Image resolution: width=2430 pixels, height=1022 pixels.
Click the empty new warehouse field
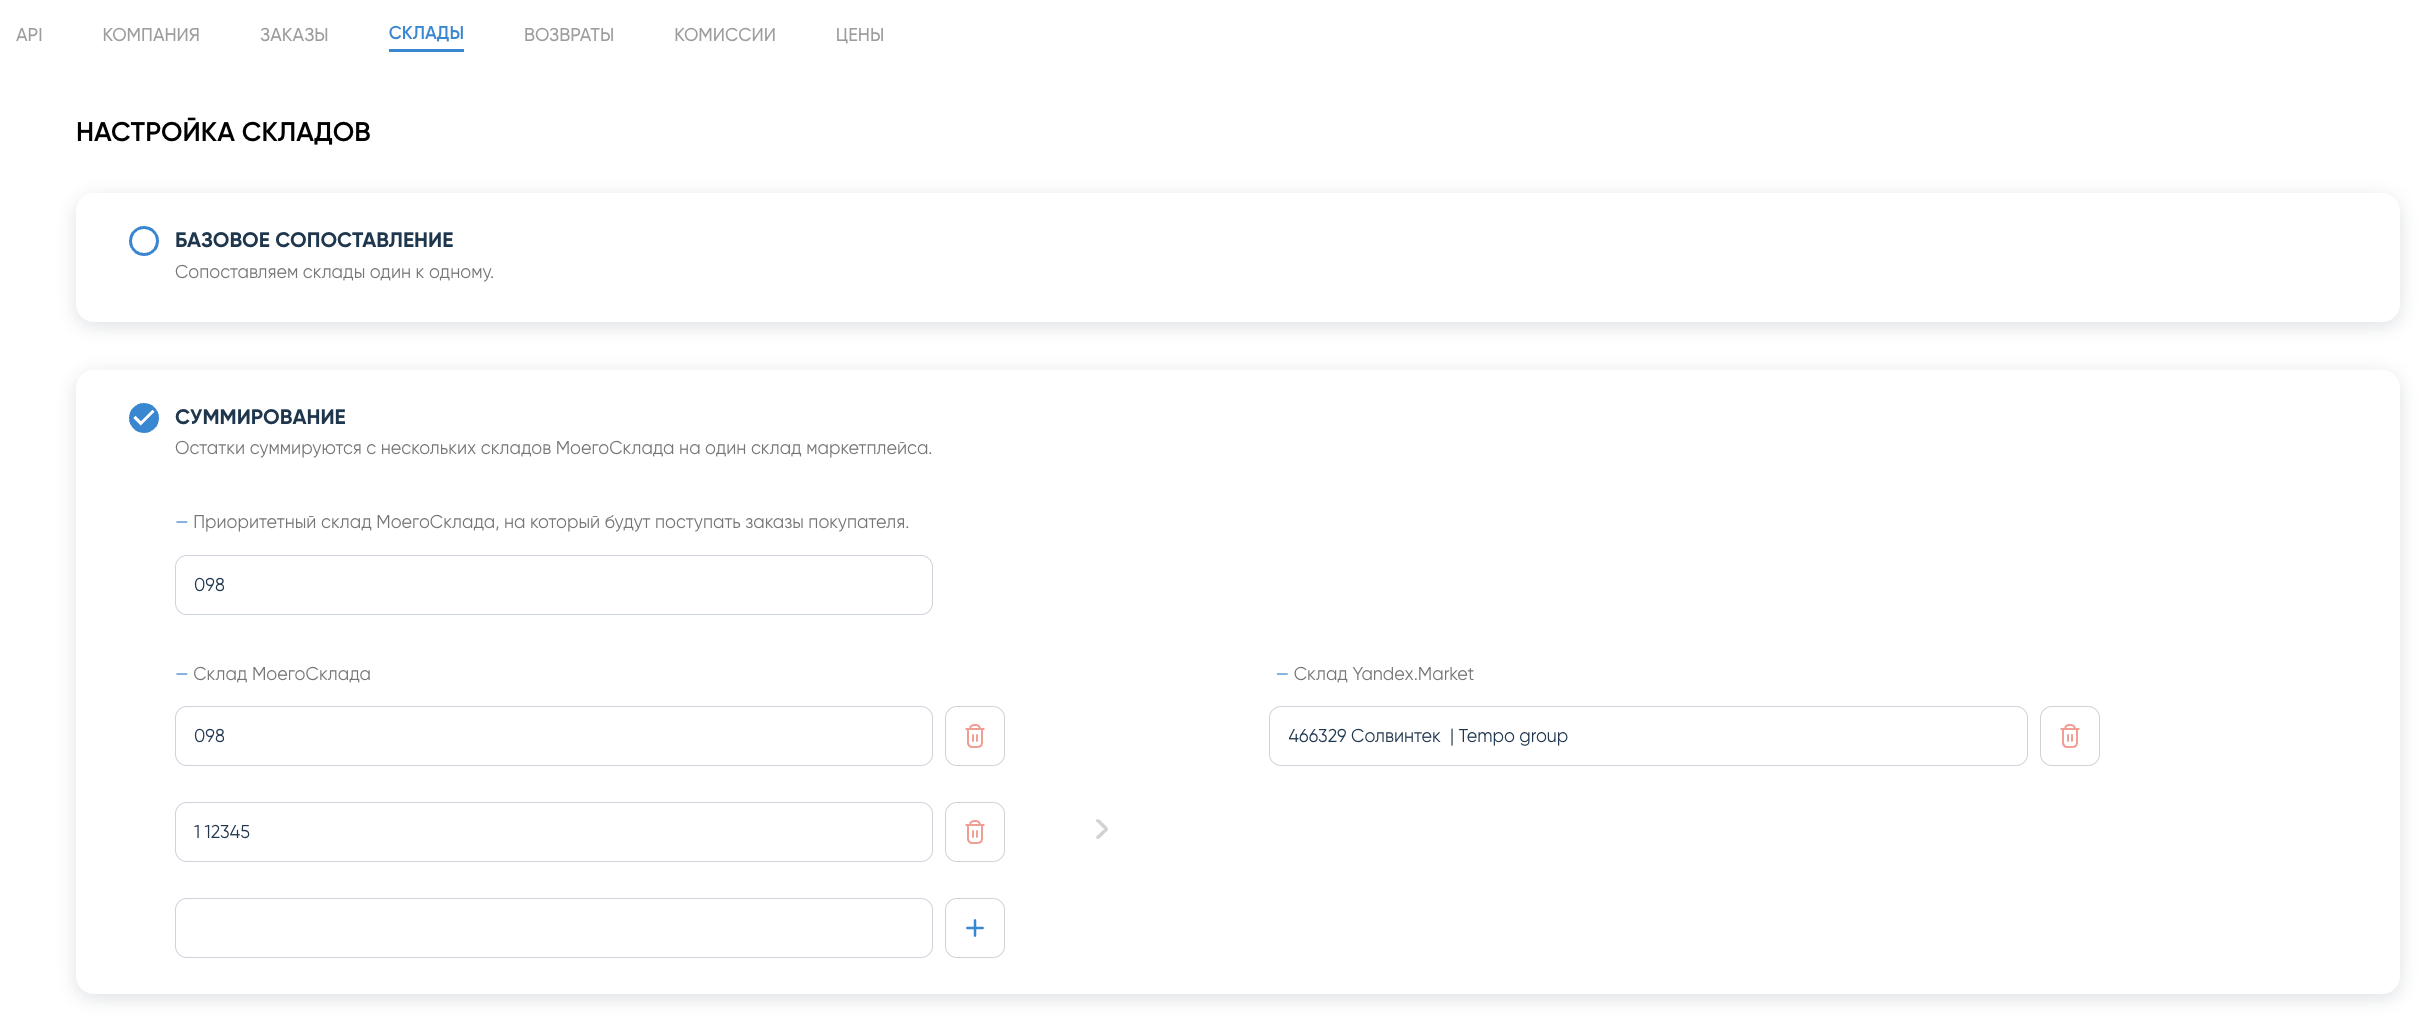pos(553,928)
